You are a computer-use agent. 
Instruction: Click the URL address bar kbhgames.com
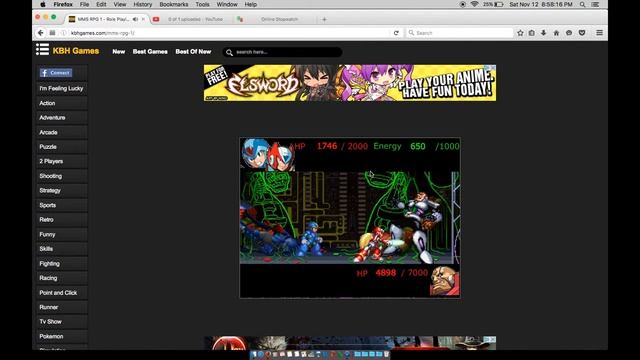[x=229, y=33]
